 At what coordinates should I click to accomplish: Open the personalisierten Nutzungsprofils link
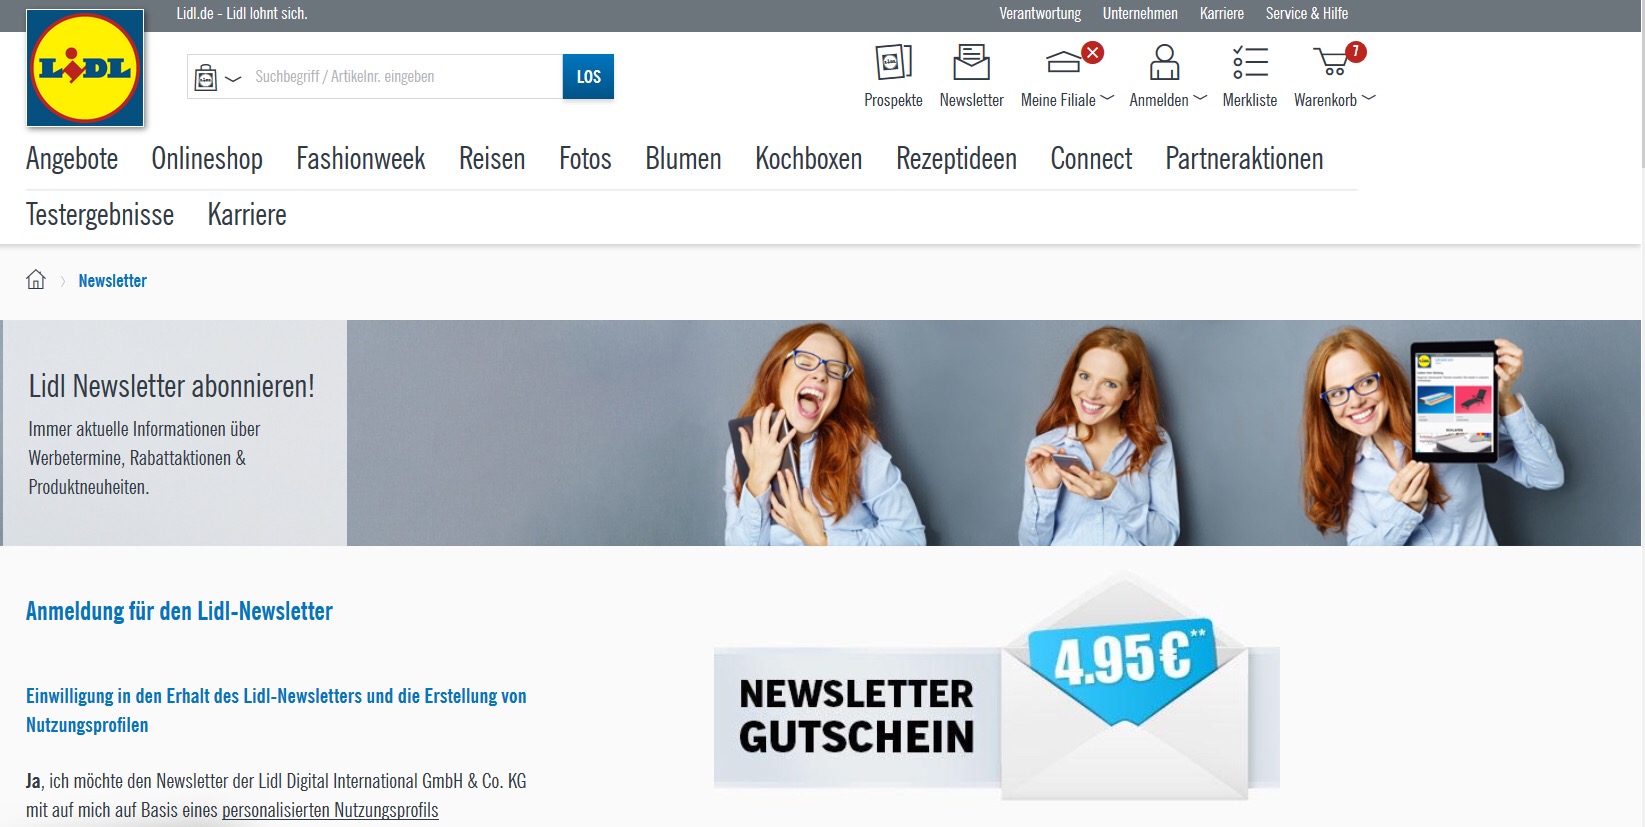point(330,810)
